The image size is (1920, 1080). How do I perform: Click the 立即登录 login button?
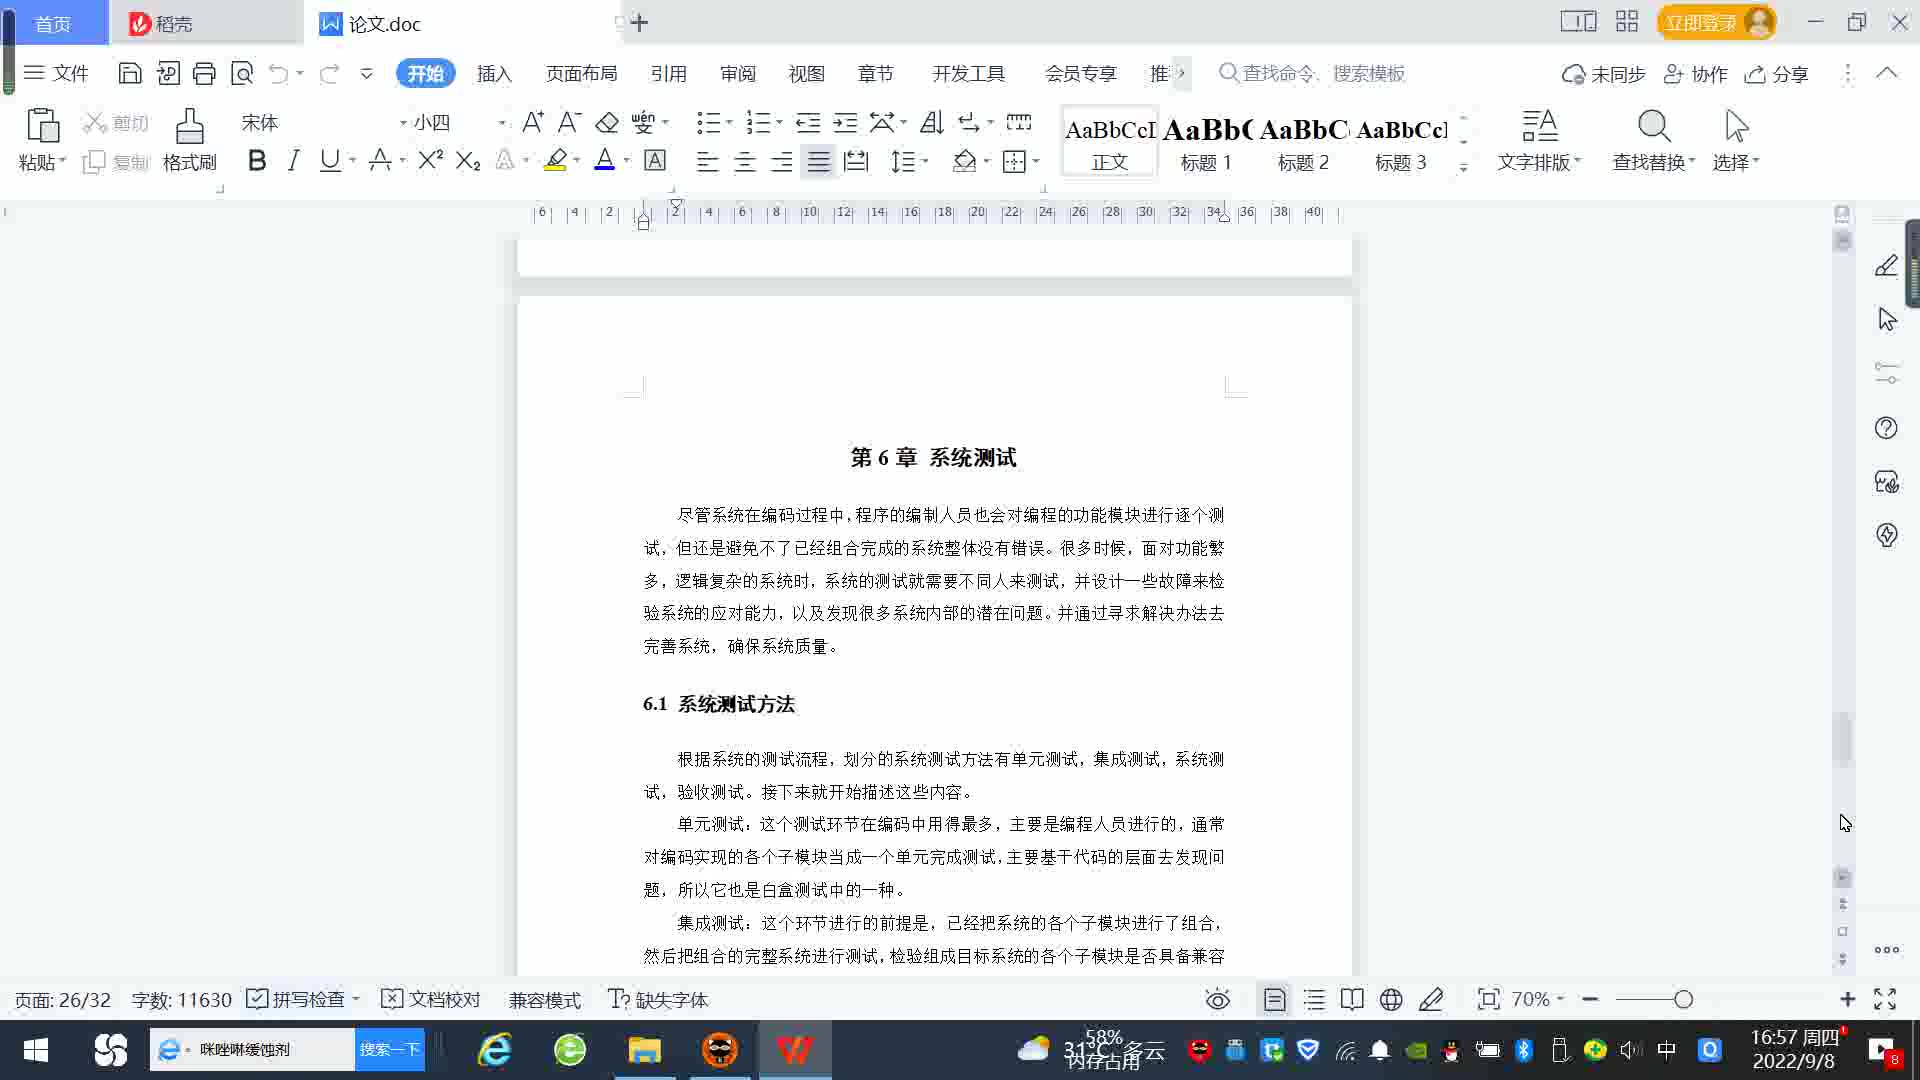click(1716, 22)
